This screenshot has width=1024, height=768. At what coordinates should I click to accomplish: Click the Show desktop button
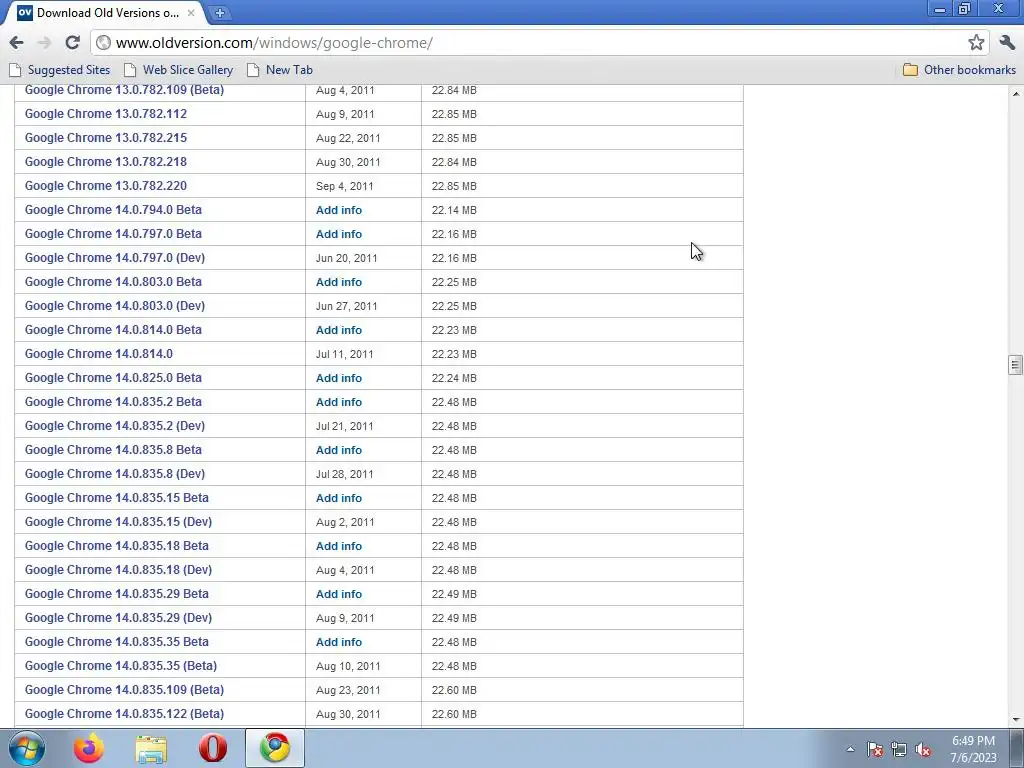coord(1018,748)
